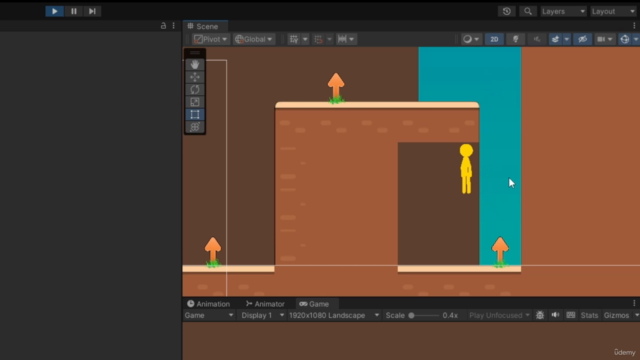Expand the grid visibility options arrow
The width and height of the screenshot is (640, 360).
coord(305,39)
